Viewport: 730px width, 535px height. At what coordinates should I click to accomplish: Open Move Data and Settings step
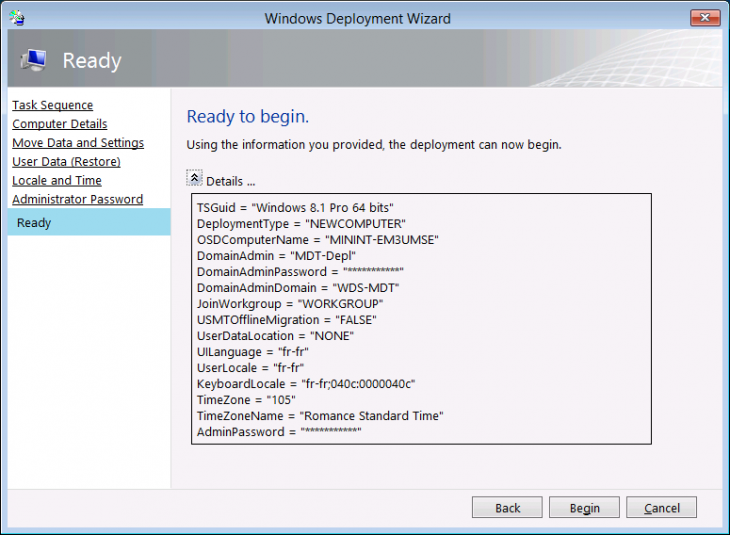tap(78, 143)
